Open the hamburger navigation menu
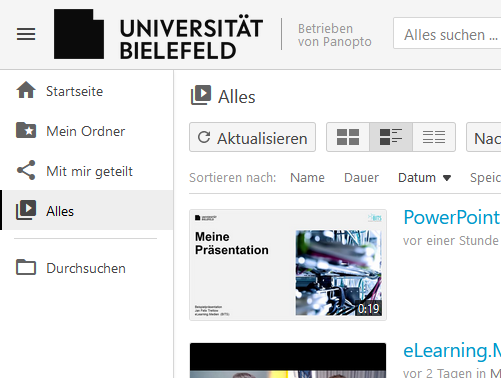Screen dimensions: 501x378 (26, 34)
